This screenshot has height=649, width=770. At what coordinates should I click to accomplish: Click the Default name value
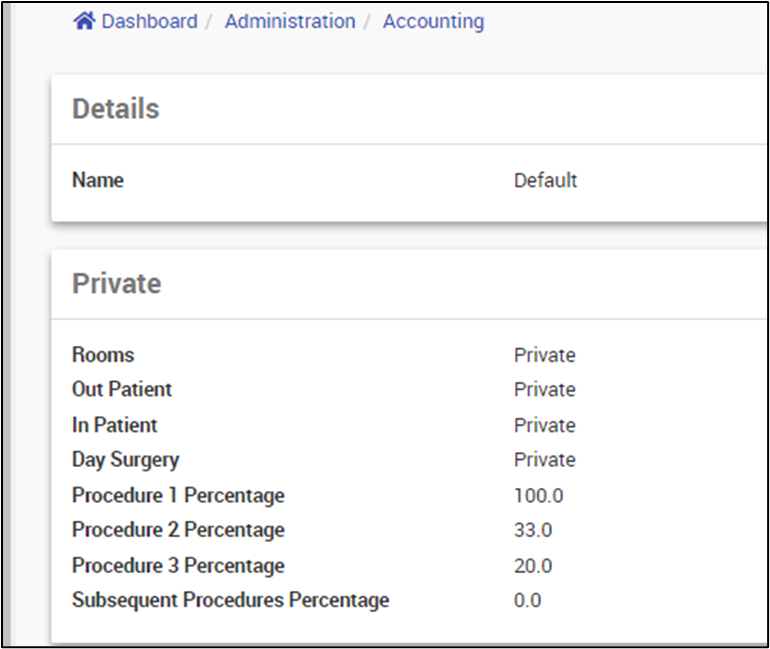[545, 181]
